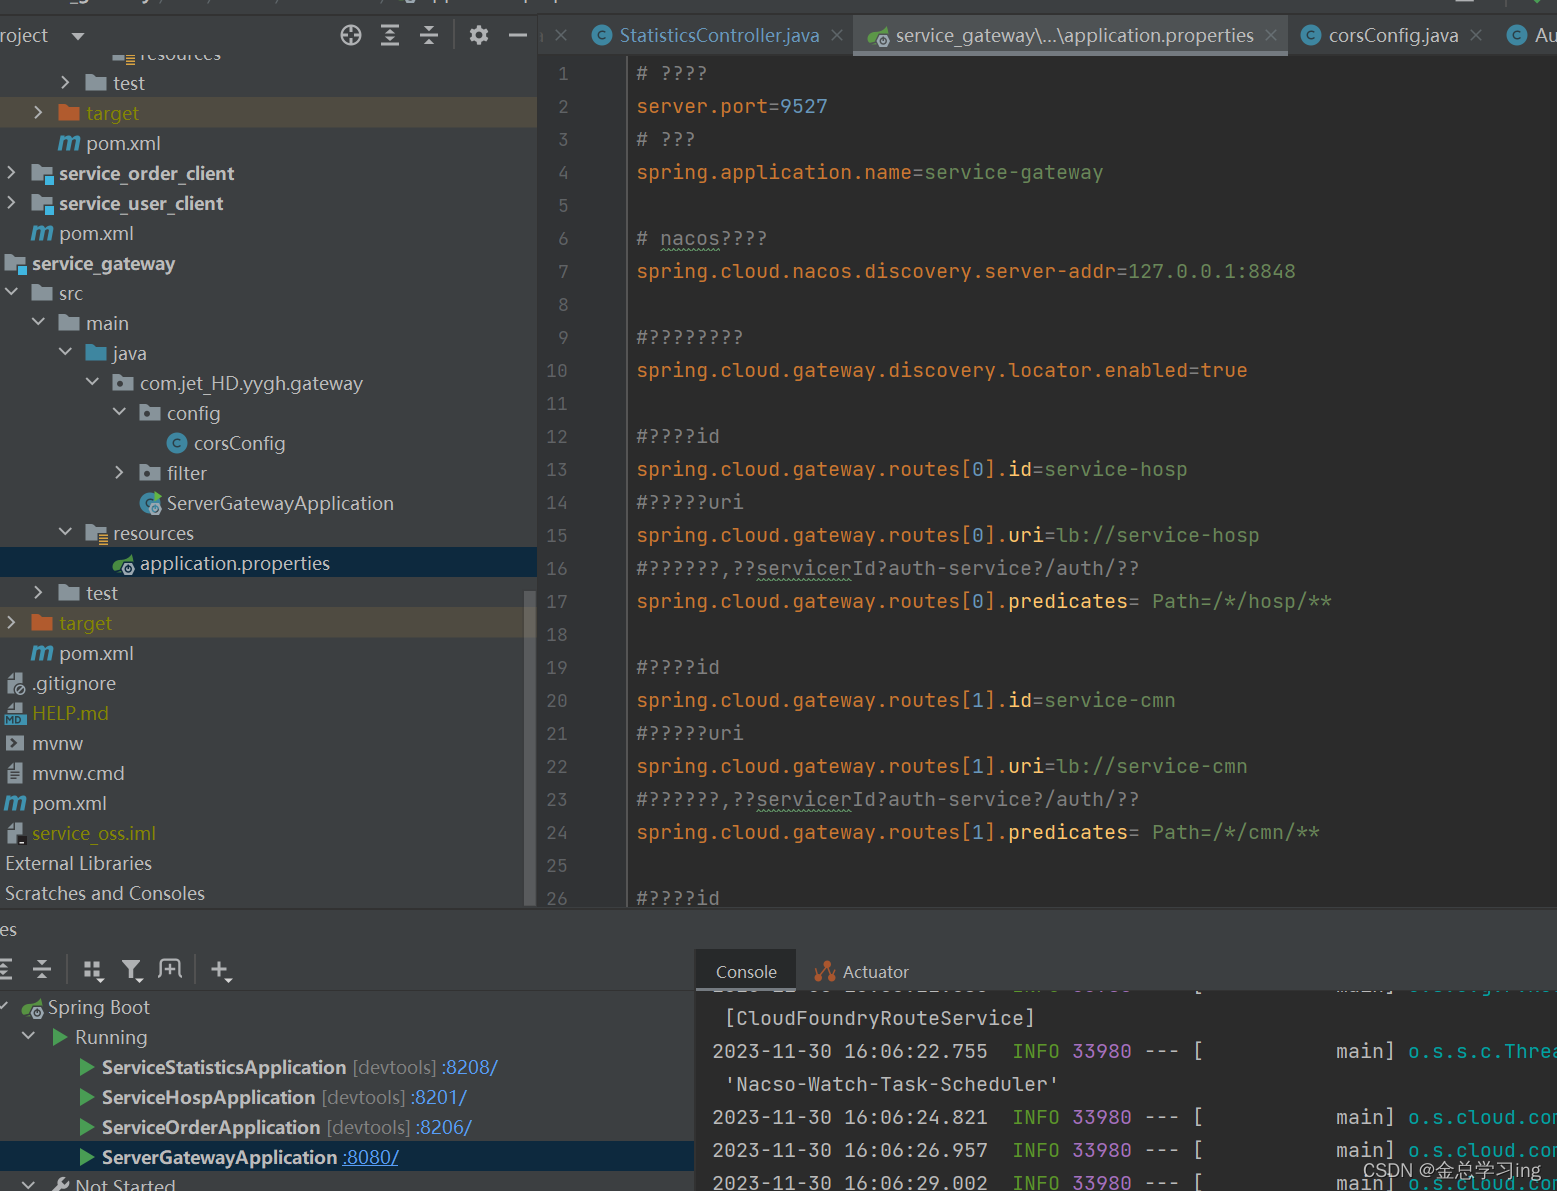Collapse the resources folder under service_gateway

click(65, 533)
